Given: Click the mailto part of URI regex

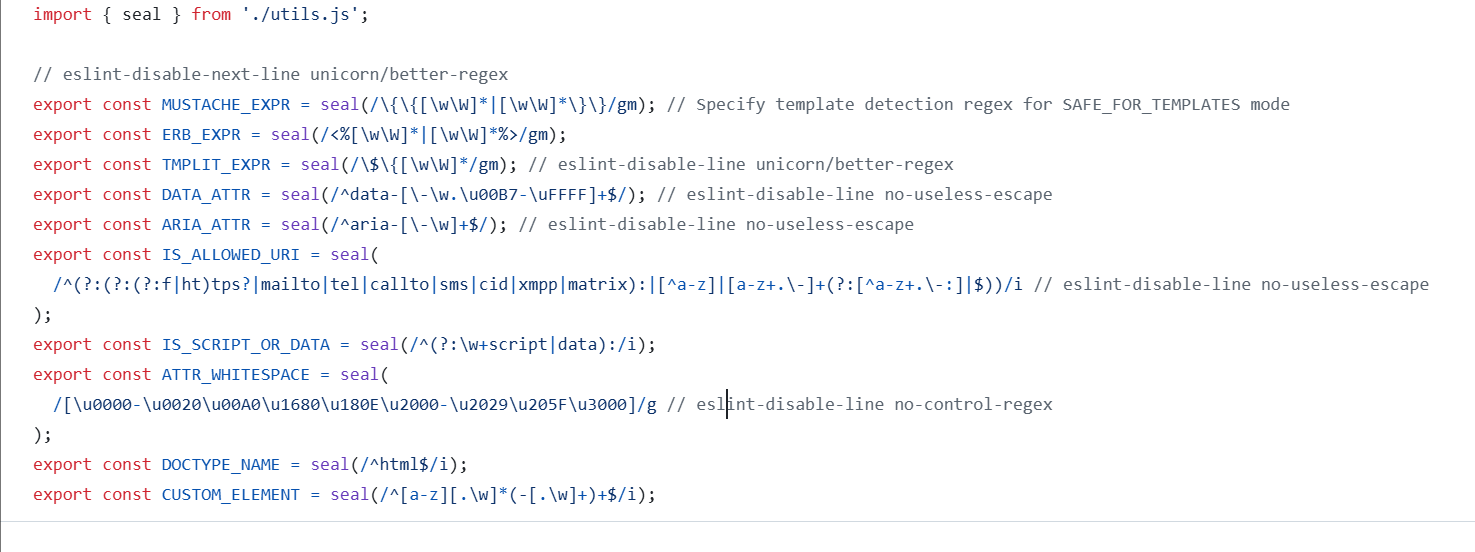Looking at the screenshot, I should pyautogui.click(x=290, y=285).
